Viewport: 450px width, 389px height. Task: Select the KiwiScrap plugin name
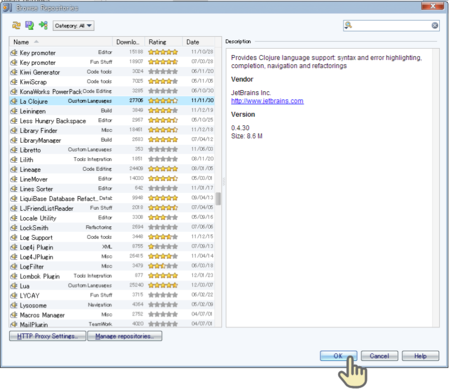pos(33,82)
